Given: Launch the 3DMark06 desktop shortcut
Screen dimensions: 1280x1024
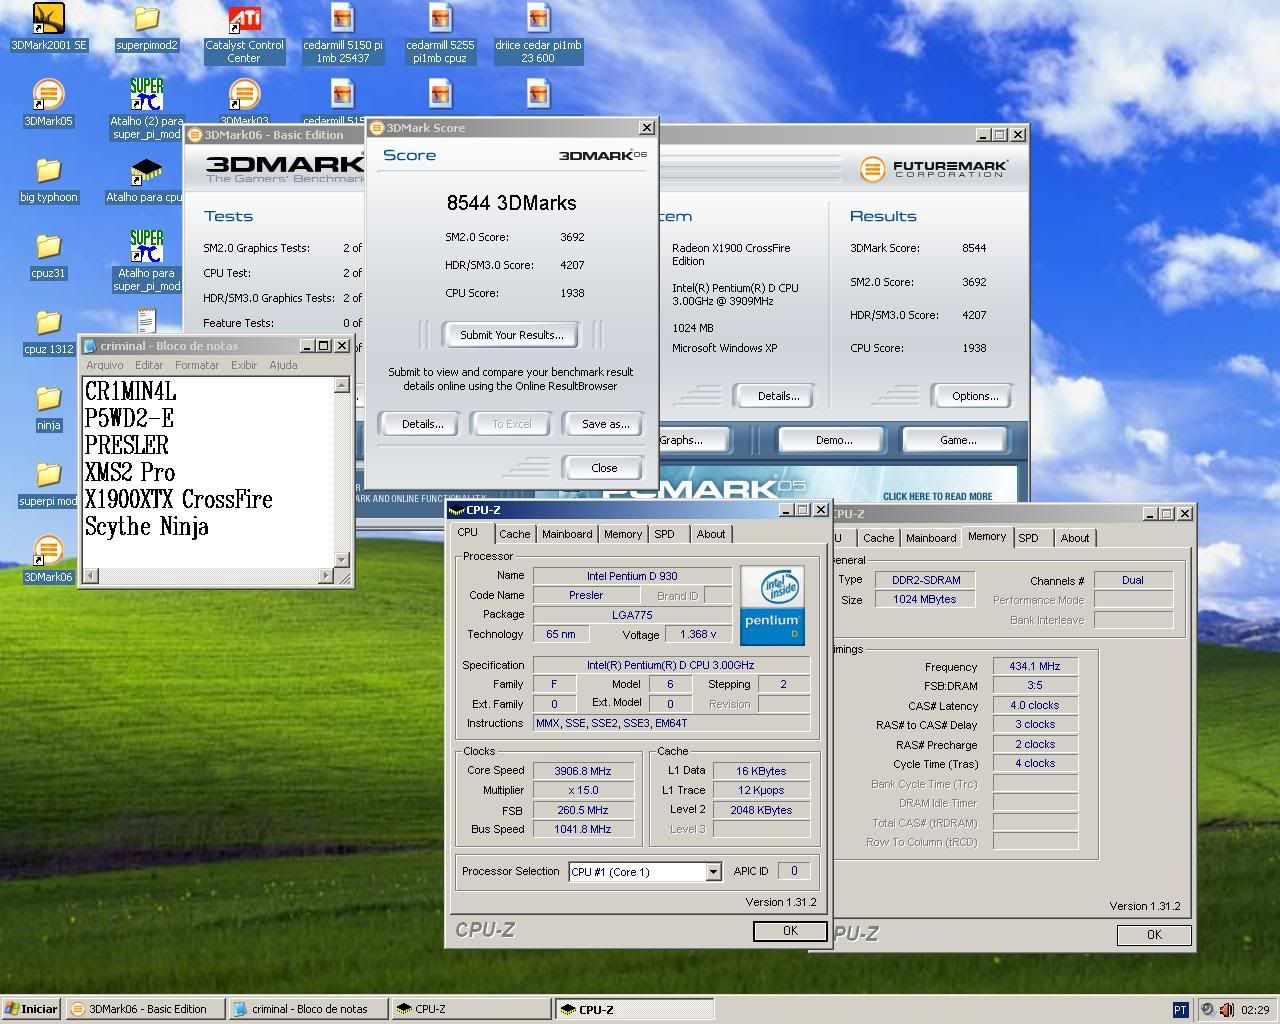Looking at the screenshot, I should [48, 559].
